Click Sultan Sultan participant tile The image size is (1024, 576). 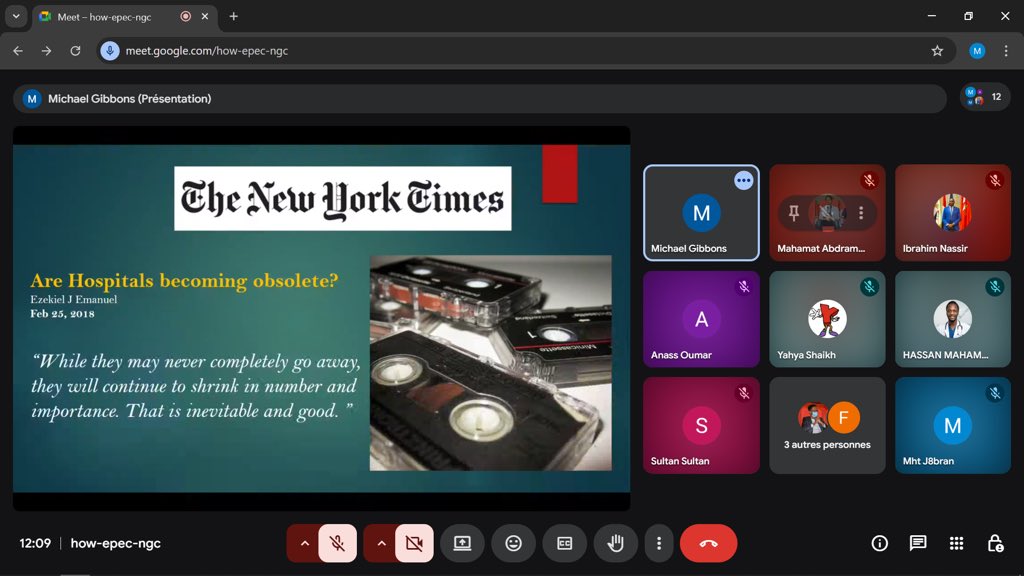point(701,425)
